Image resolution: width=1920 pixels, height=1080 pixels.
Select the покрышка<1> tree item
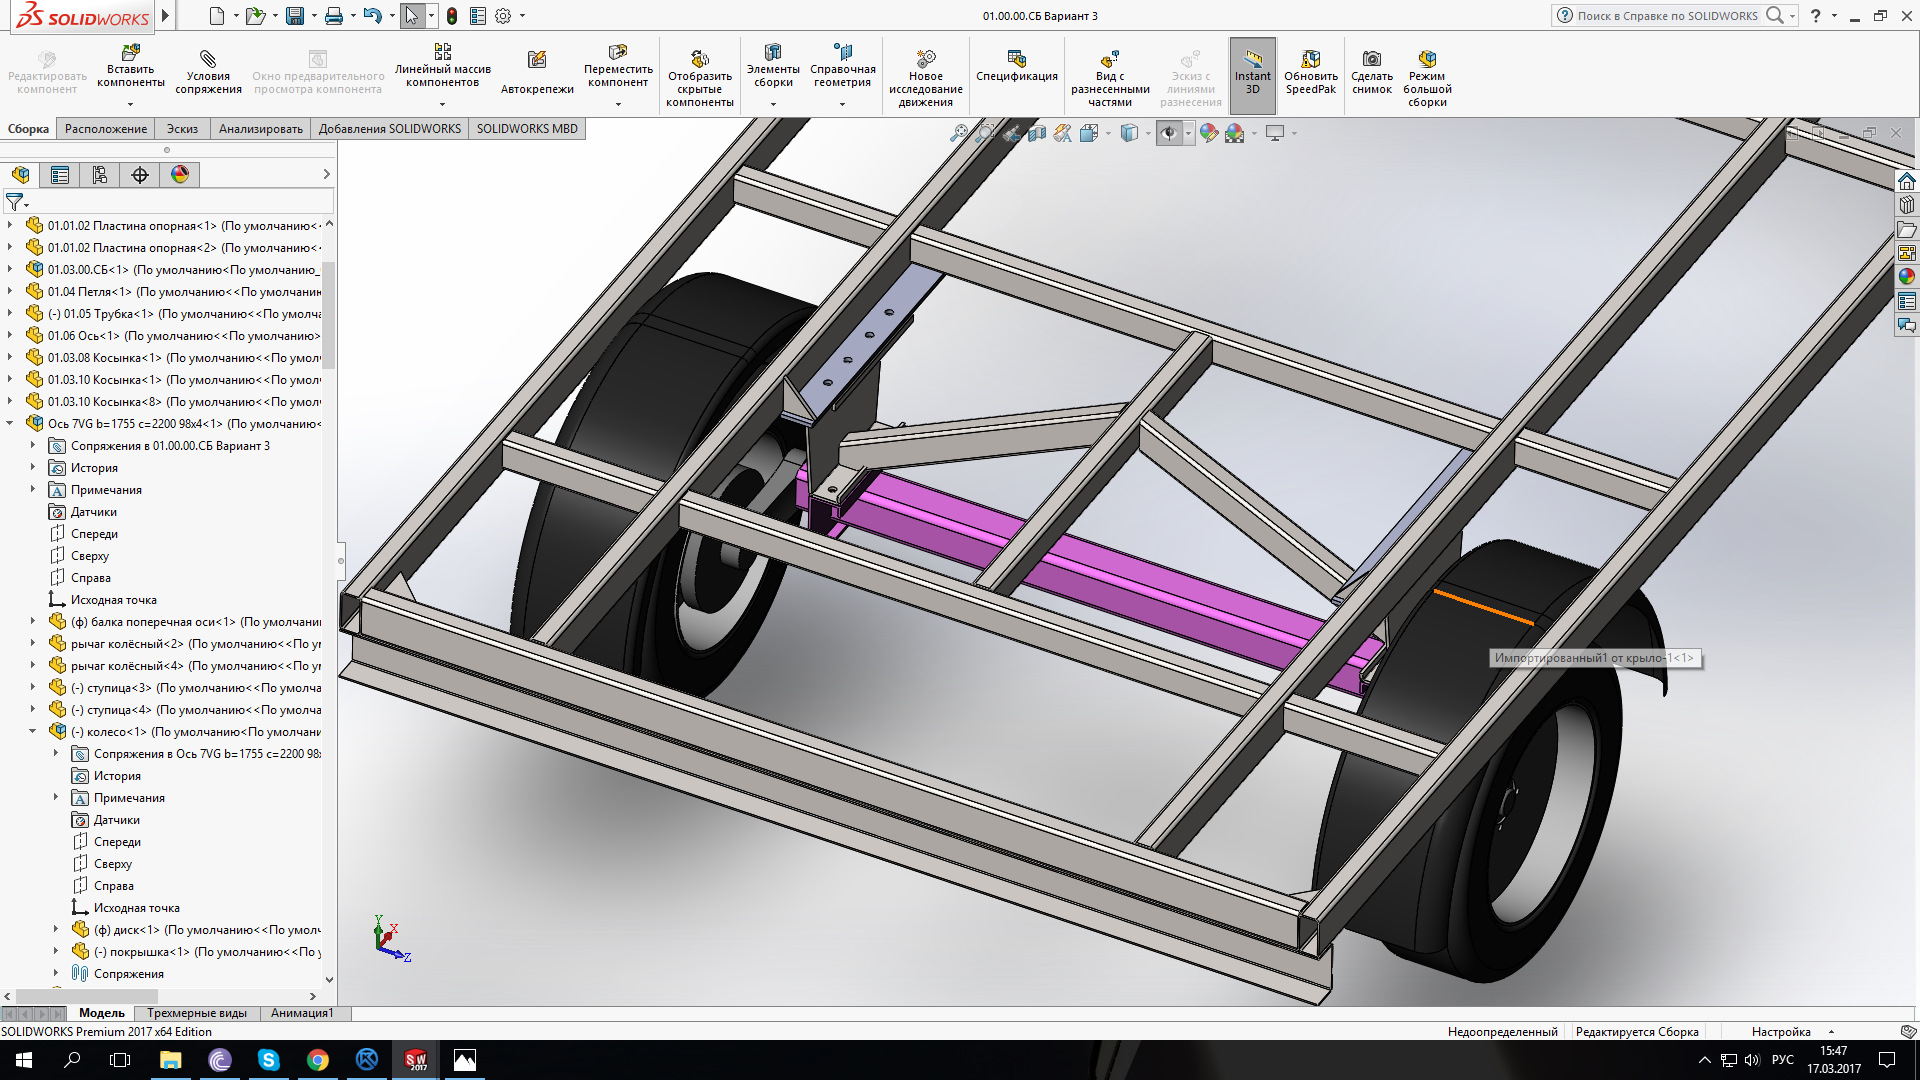196,952
